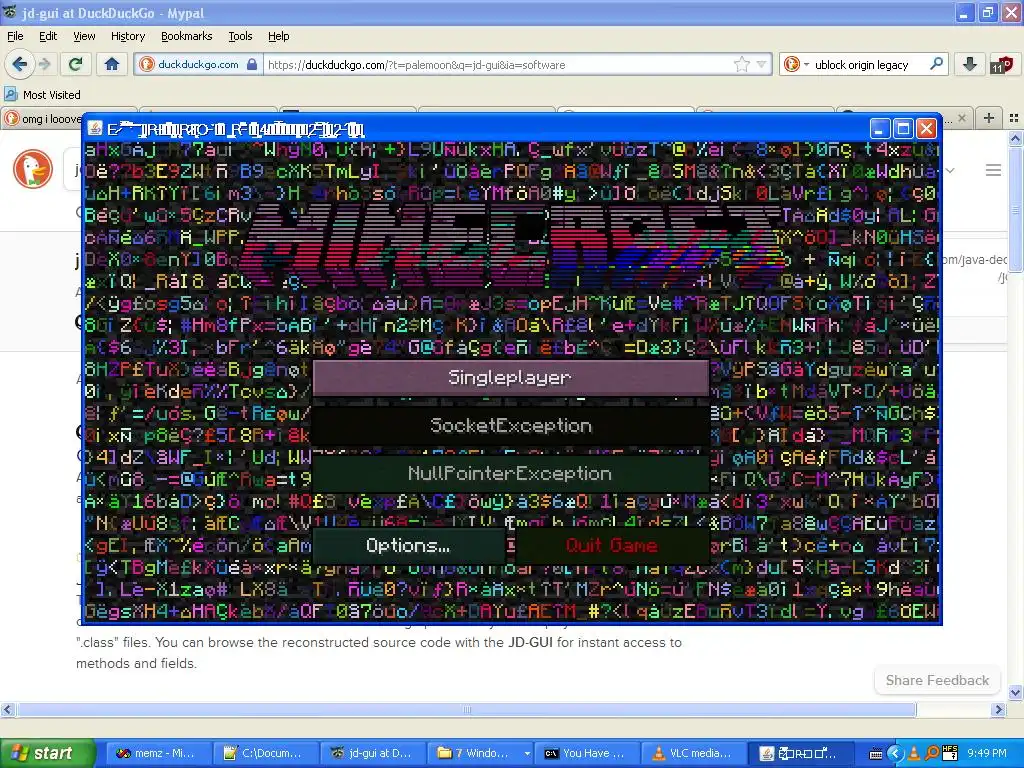1024x768 pixels.
Task: Click the JD-GUI bold text in description
Action: point(530,643)
